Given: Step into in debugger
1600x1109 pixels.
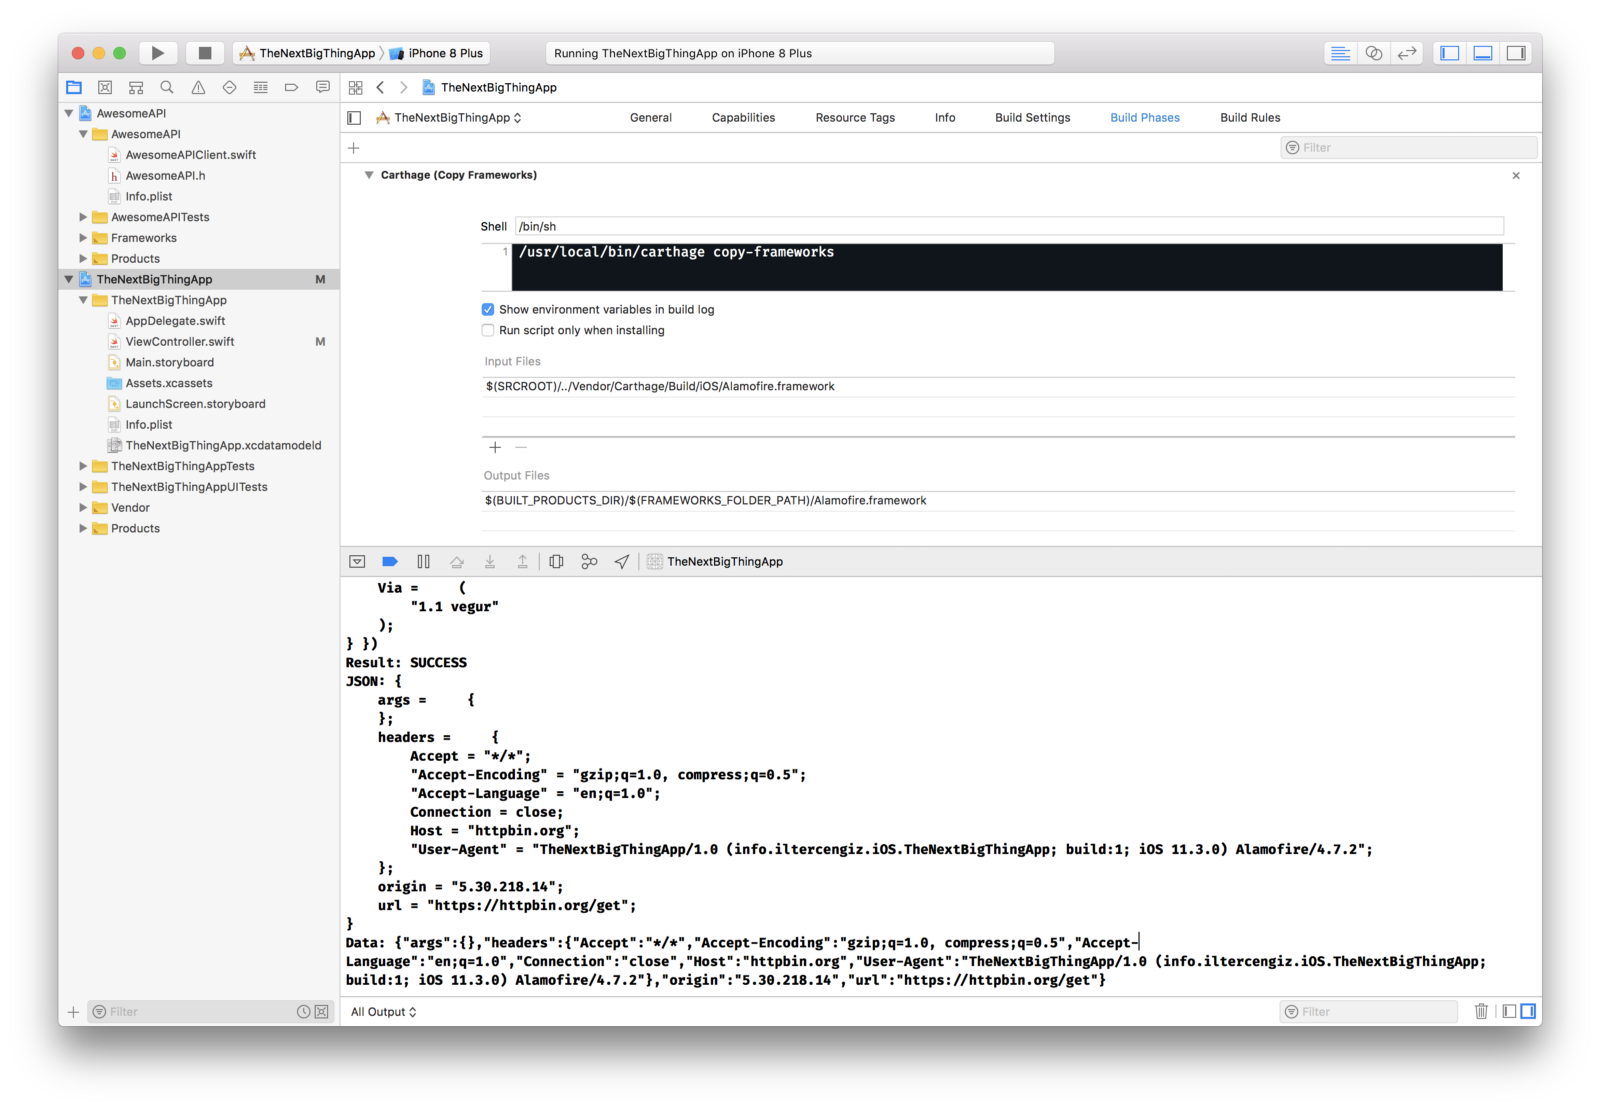Looking at the screenshot, I should (489, 561).
